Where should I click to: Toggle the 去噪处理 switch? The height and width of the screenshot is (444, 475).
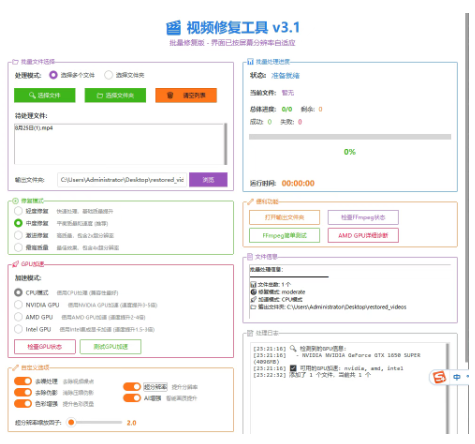pyautogui.click(x=23, y=381)
